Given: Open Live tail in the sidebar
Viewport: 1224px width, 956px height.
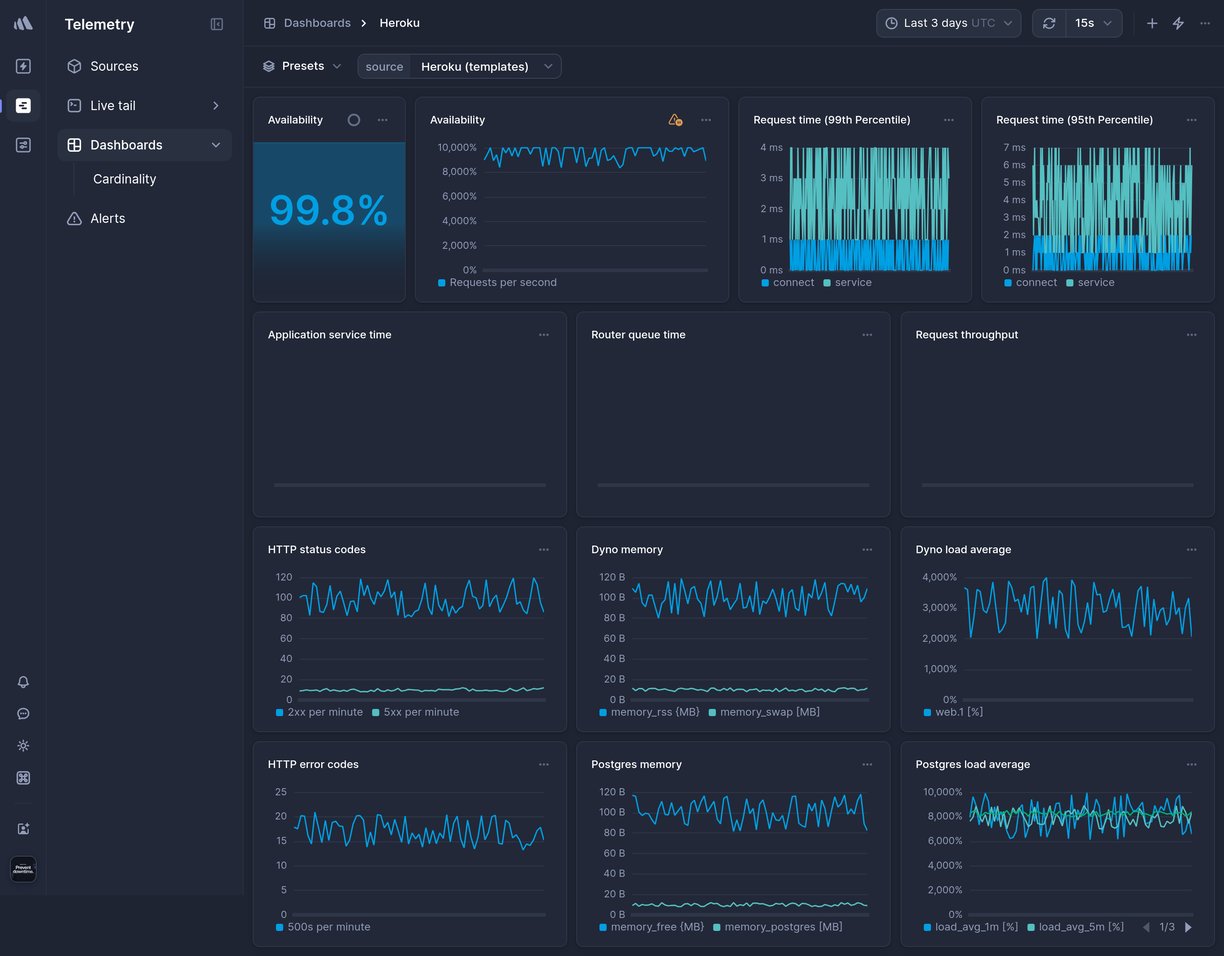Looking at the screenshot, I should click(x=144, y=105).
